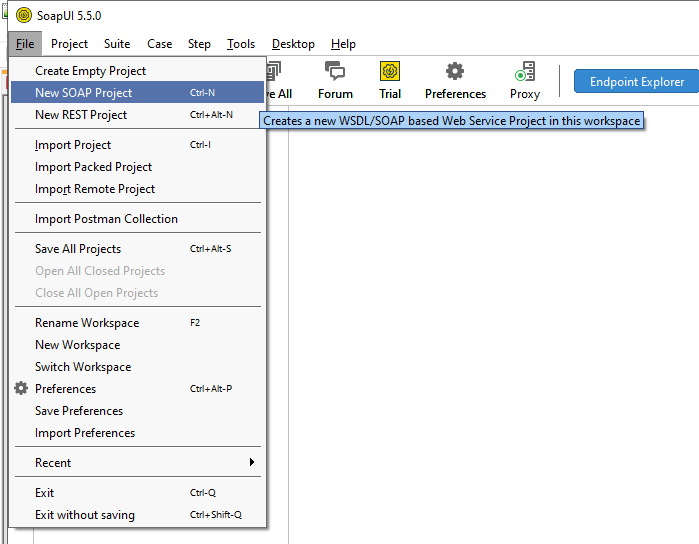This screenshot has height=544, width=699.
Task: Choose New Workspace
Action: point(137,345)
